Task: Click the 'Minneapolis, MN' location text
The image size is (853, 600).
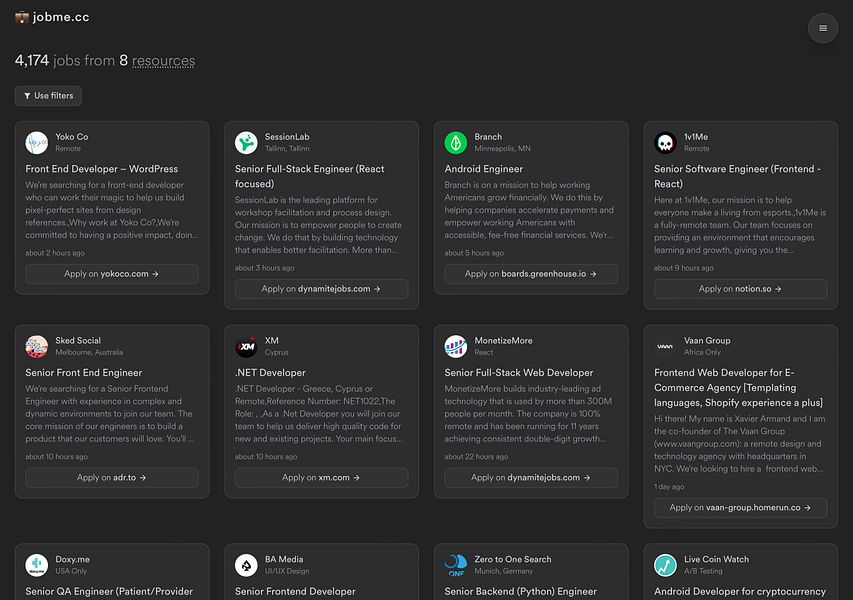Action: point(503,149)
